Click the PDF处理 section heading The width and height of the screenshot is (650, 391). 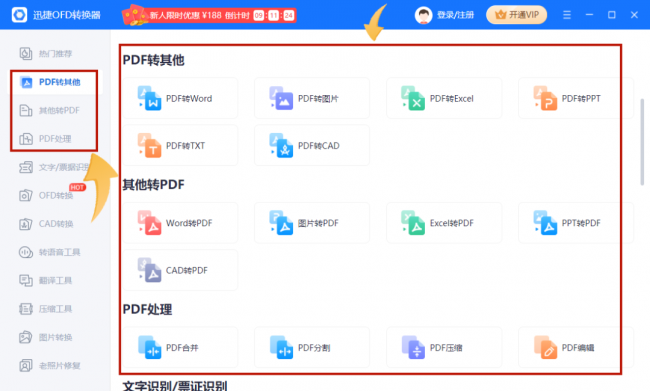(147, 309)
